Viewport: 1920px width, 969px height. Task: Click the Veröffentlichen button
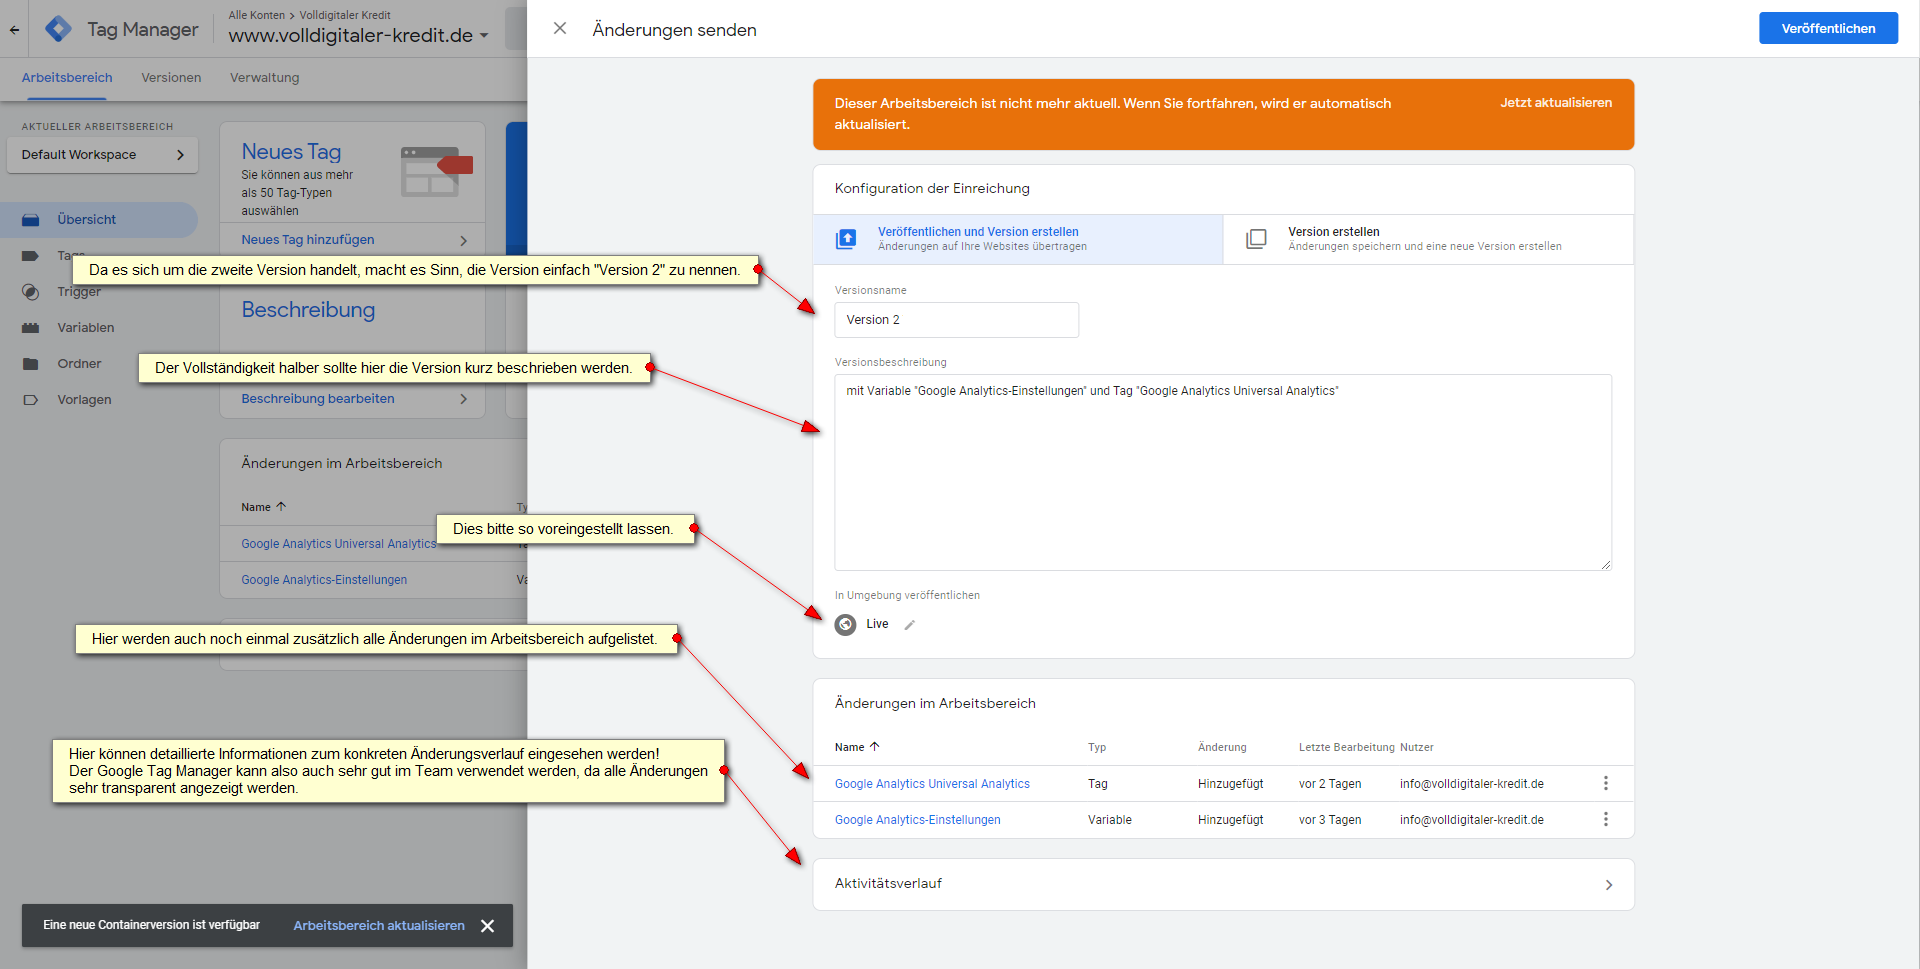coord(1828,28)
